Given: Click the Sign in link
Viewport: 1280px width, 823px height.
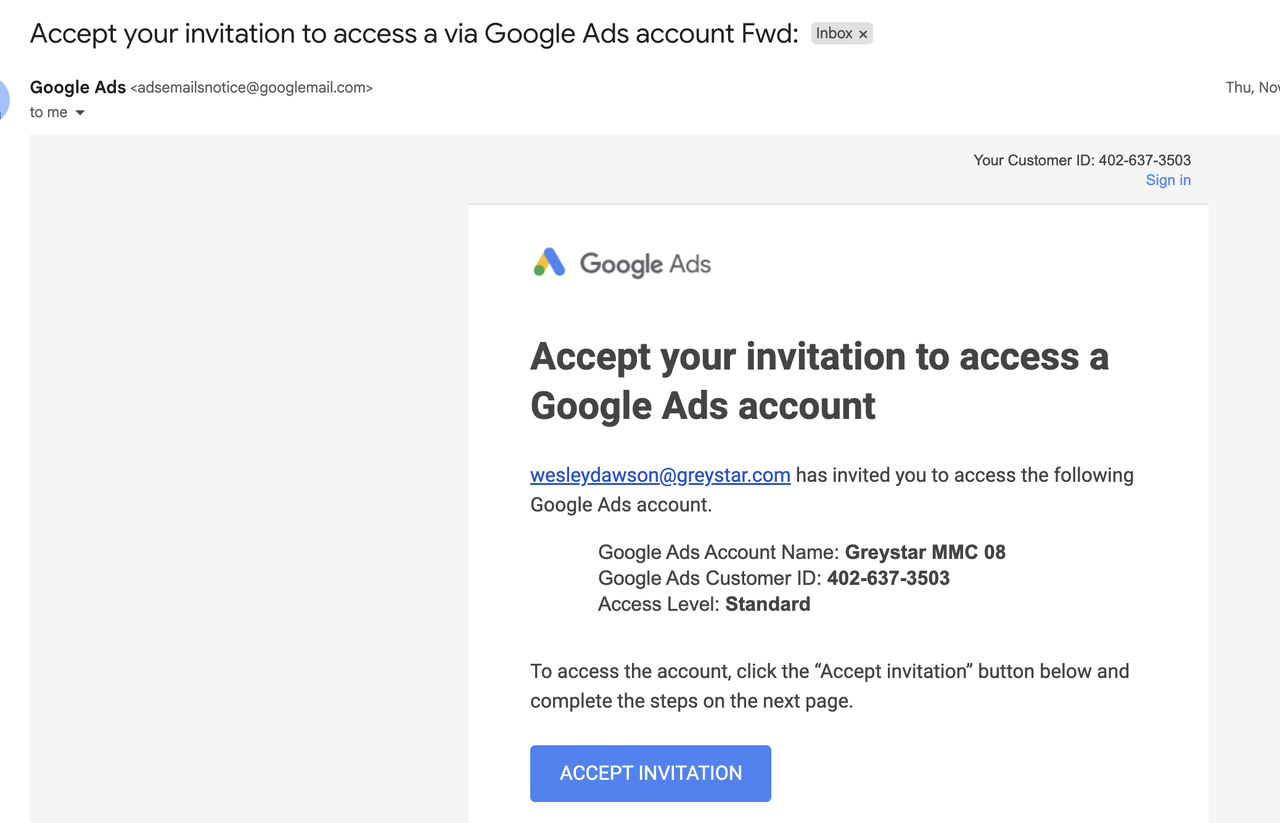Looking at the screenshot, I should tap(1168, 180).
